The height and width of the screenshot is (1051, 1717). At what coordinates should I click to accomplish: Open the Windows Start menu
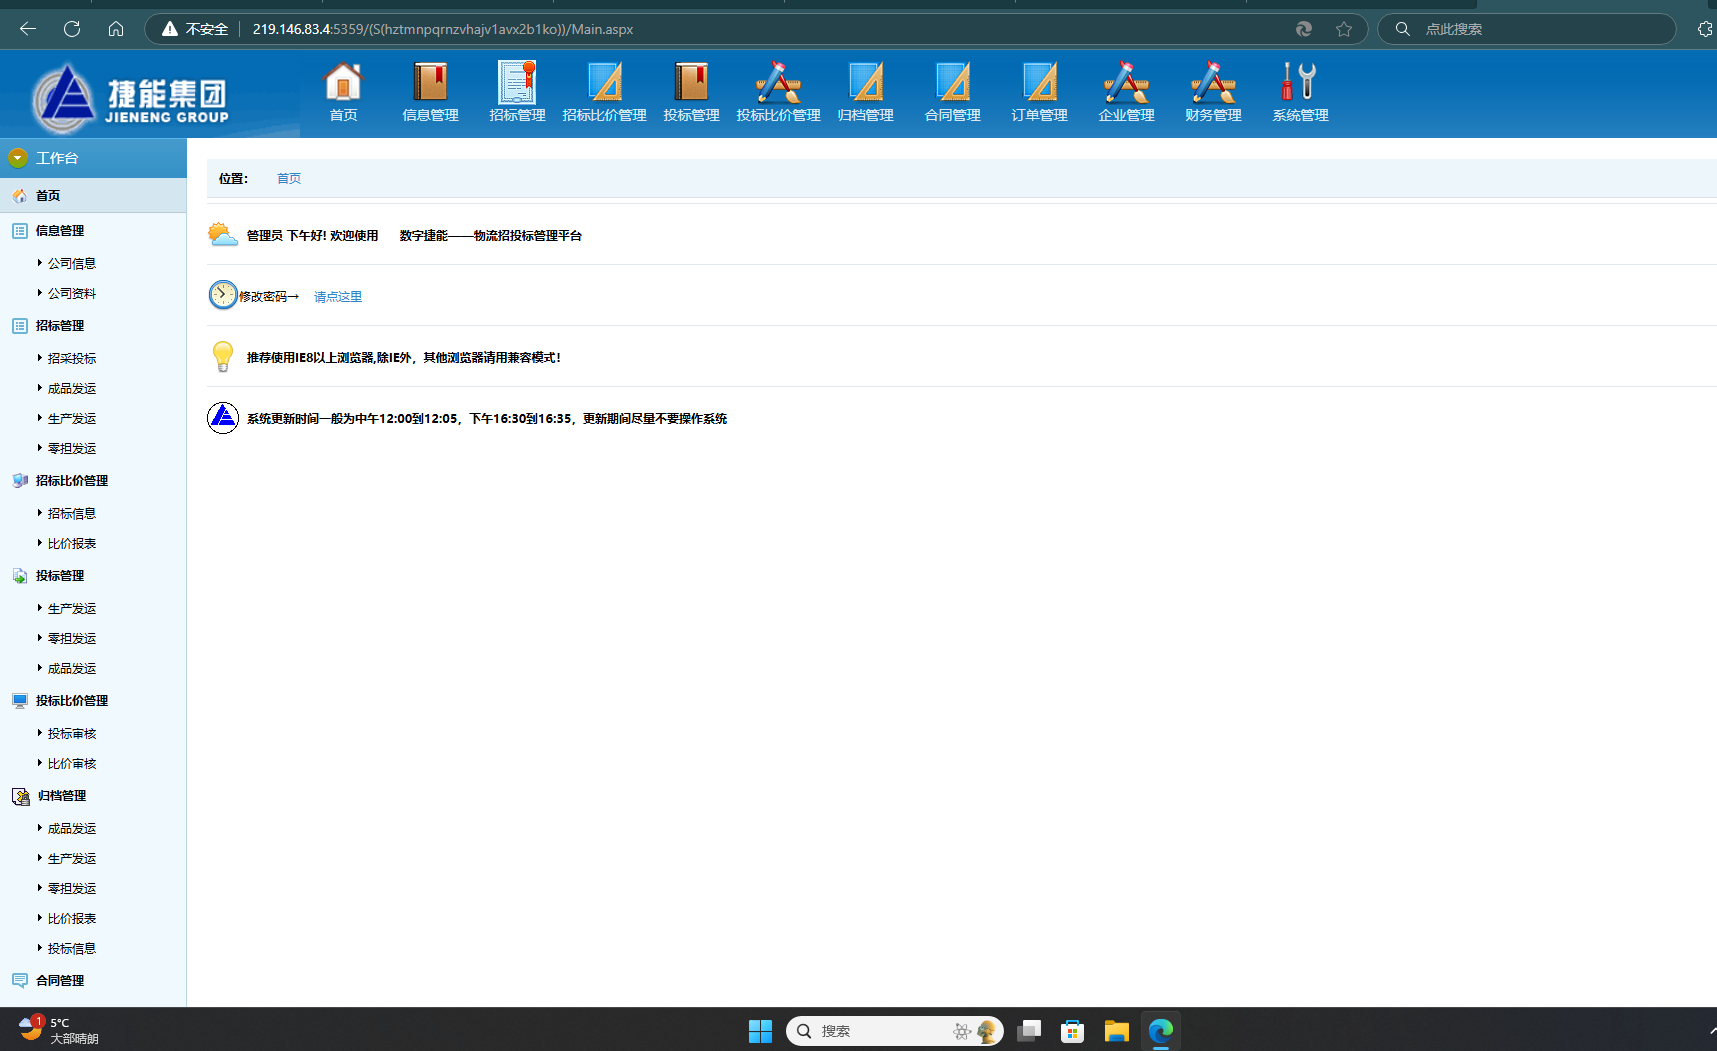click(760, 1031)
